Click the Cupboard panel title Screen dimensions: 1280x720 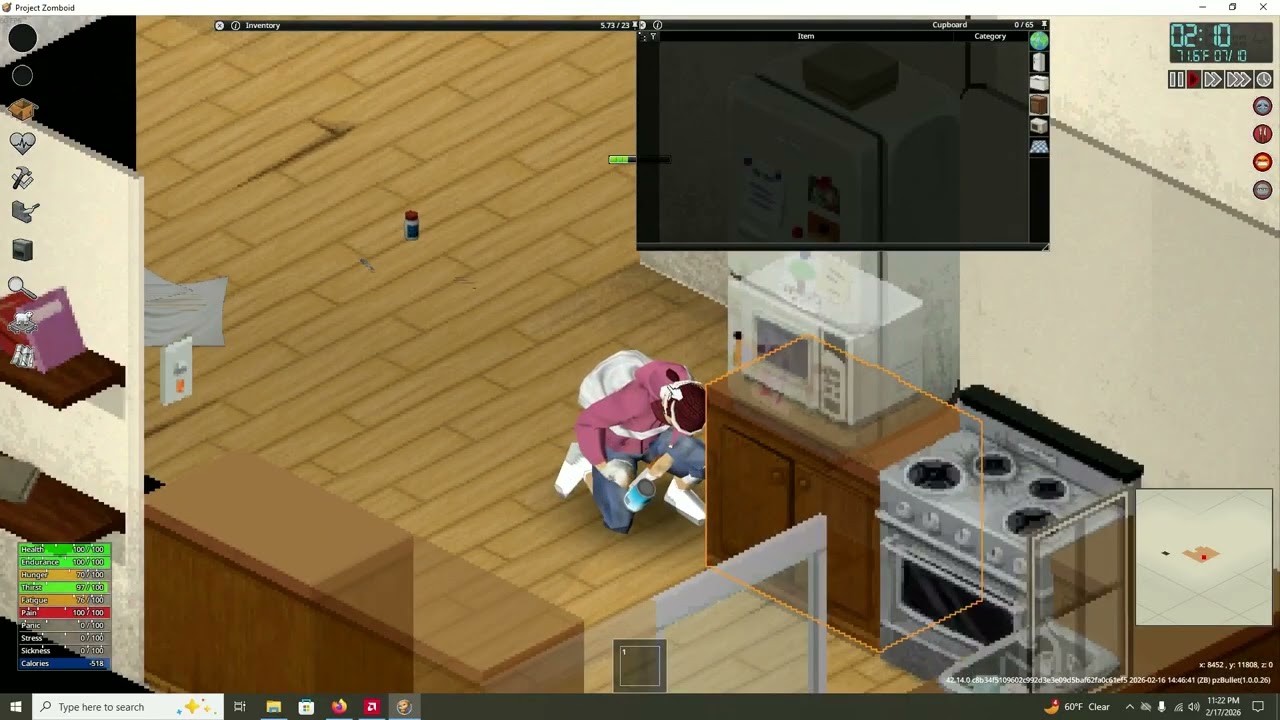coord(949,25)
